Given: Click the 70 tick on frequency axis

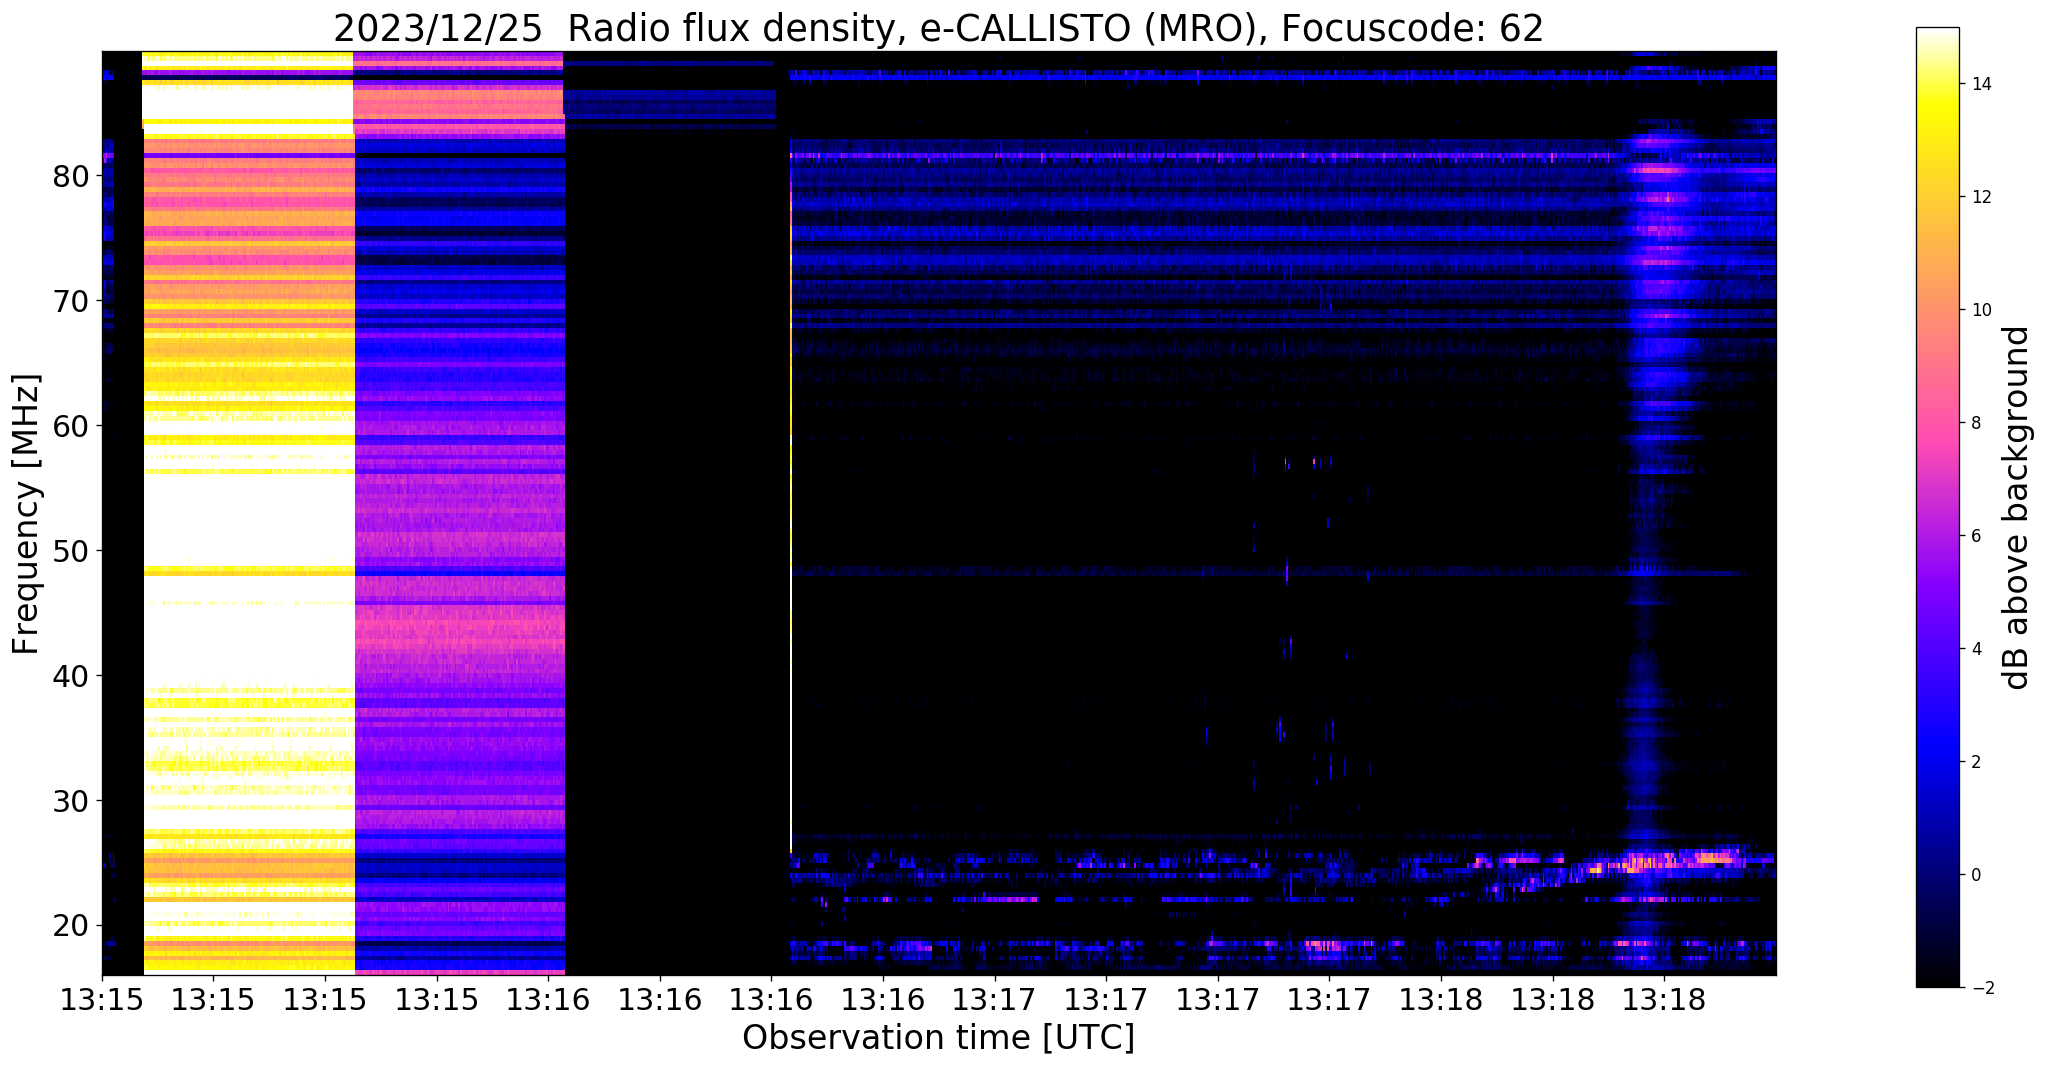Looking at the screenshot, I should (x=73, y=301).
